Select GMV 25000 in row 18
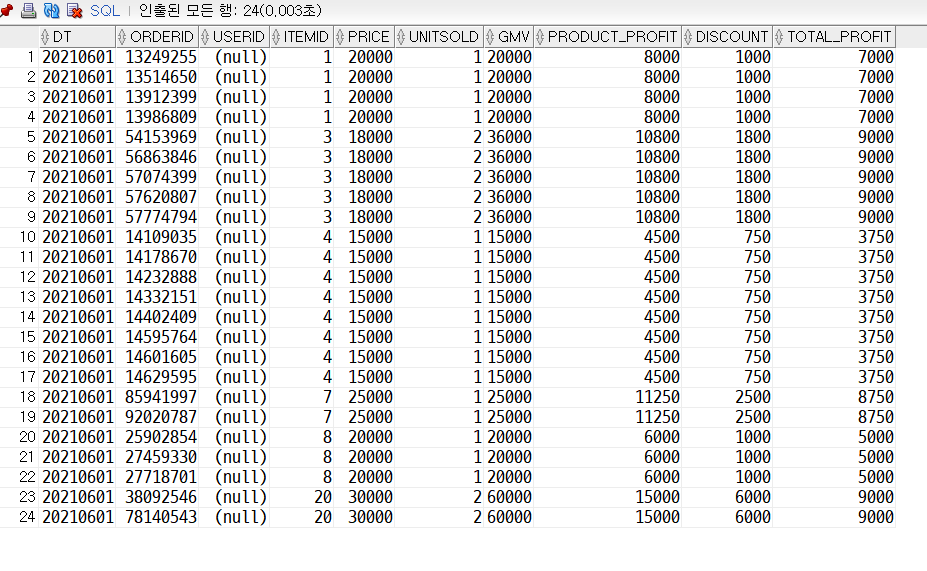The image size is (927, 571). point(510,397)
